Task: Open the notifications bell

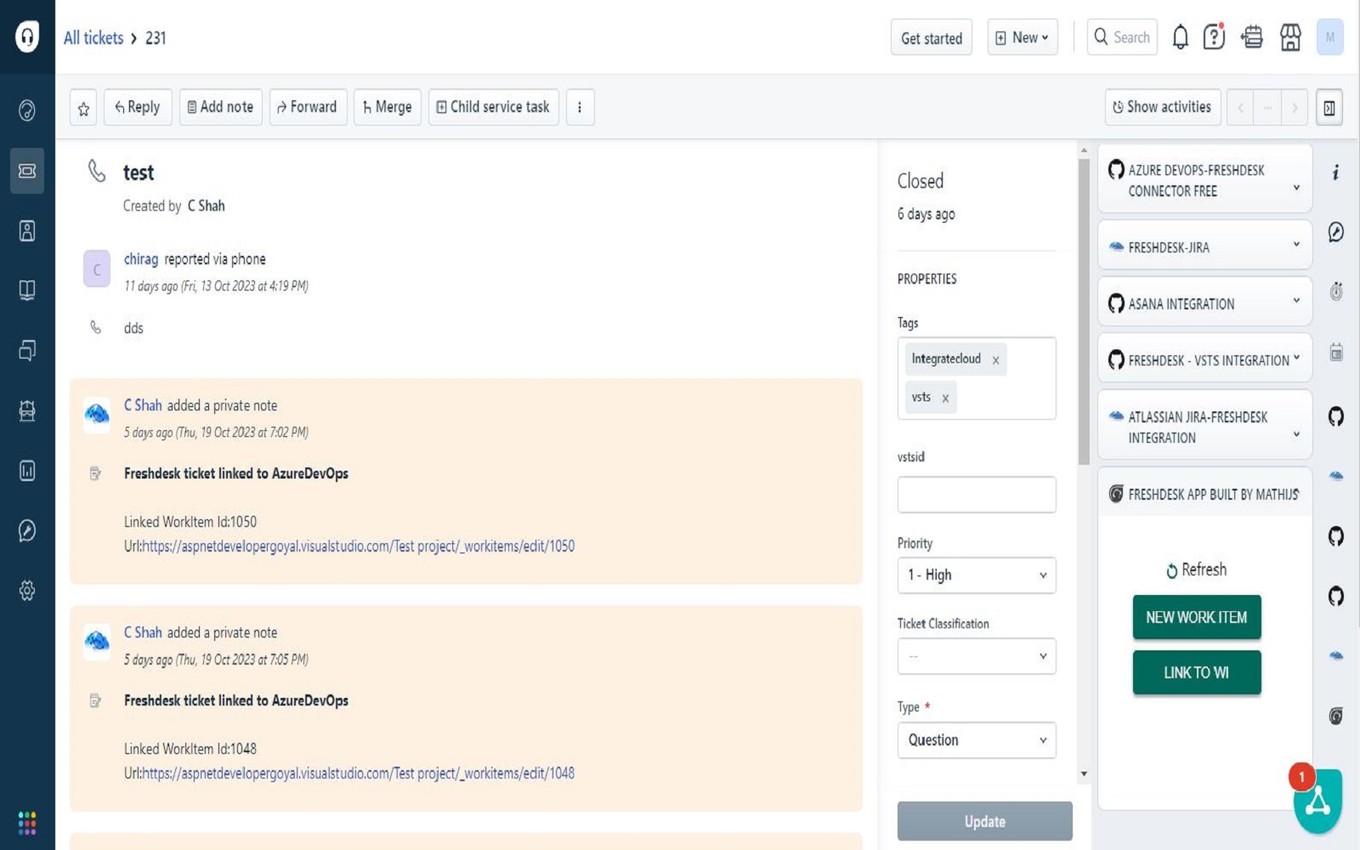Action: [1180, 38]
